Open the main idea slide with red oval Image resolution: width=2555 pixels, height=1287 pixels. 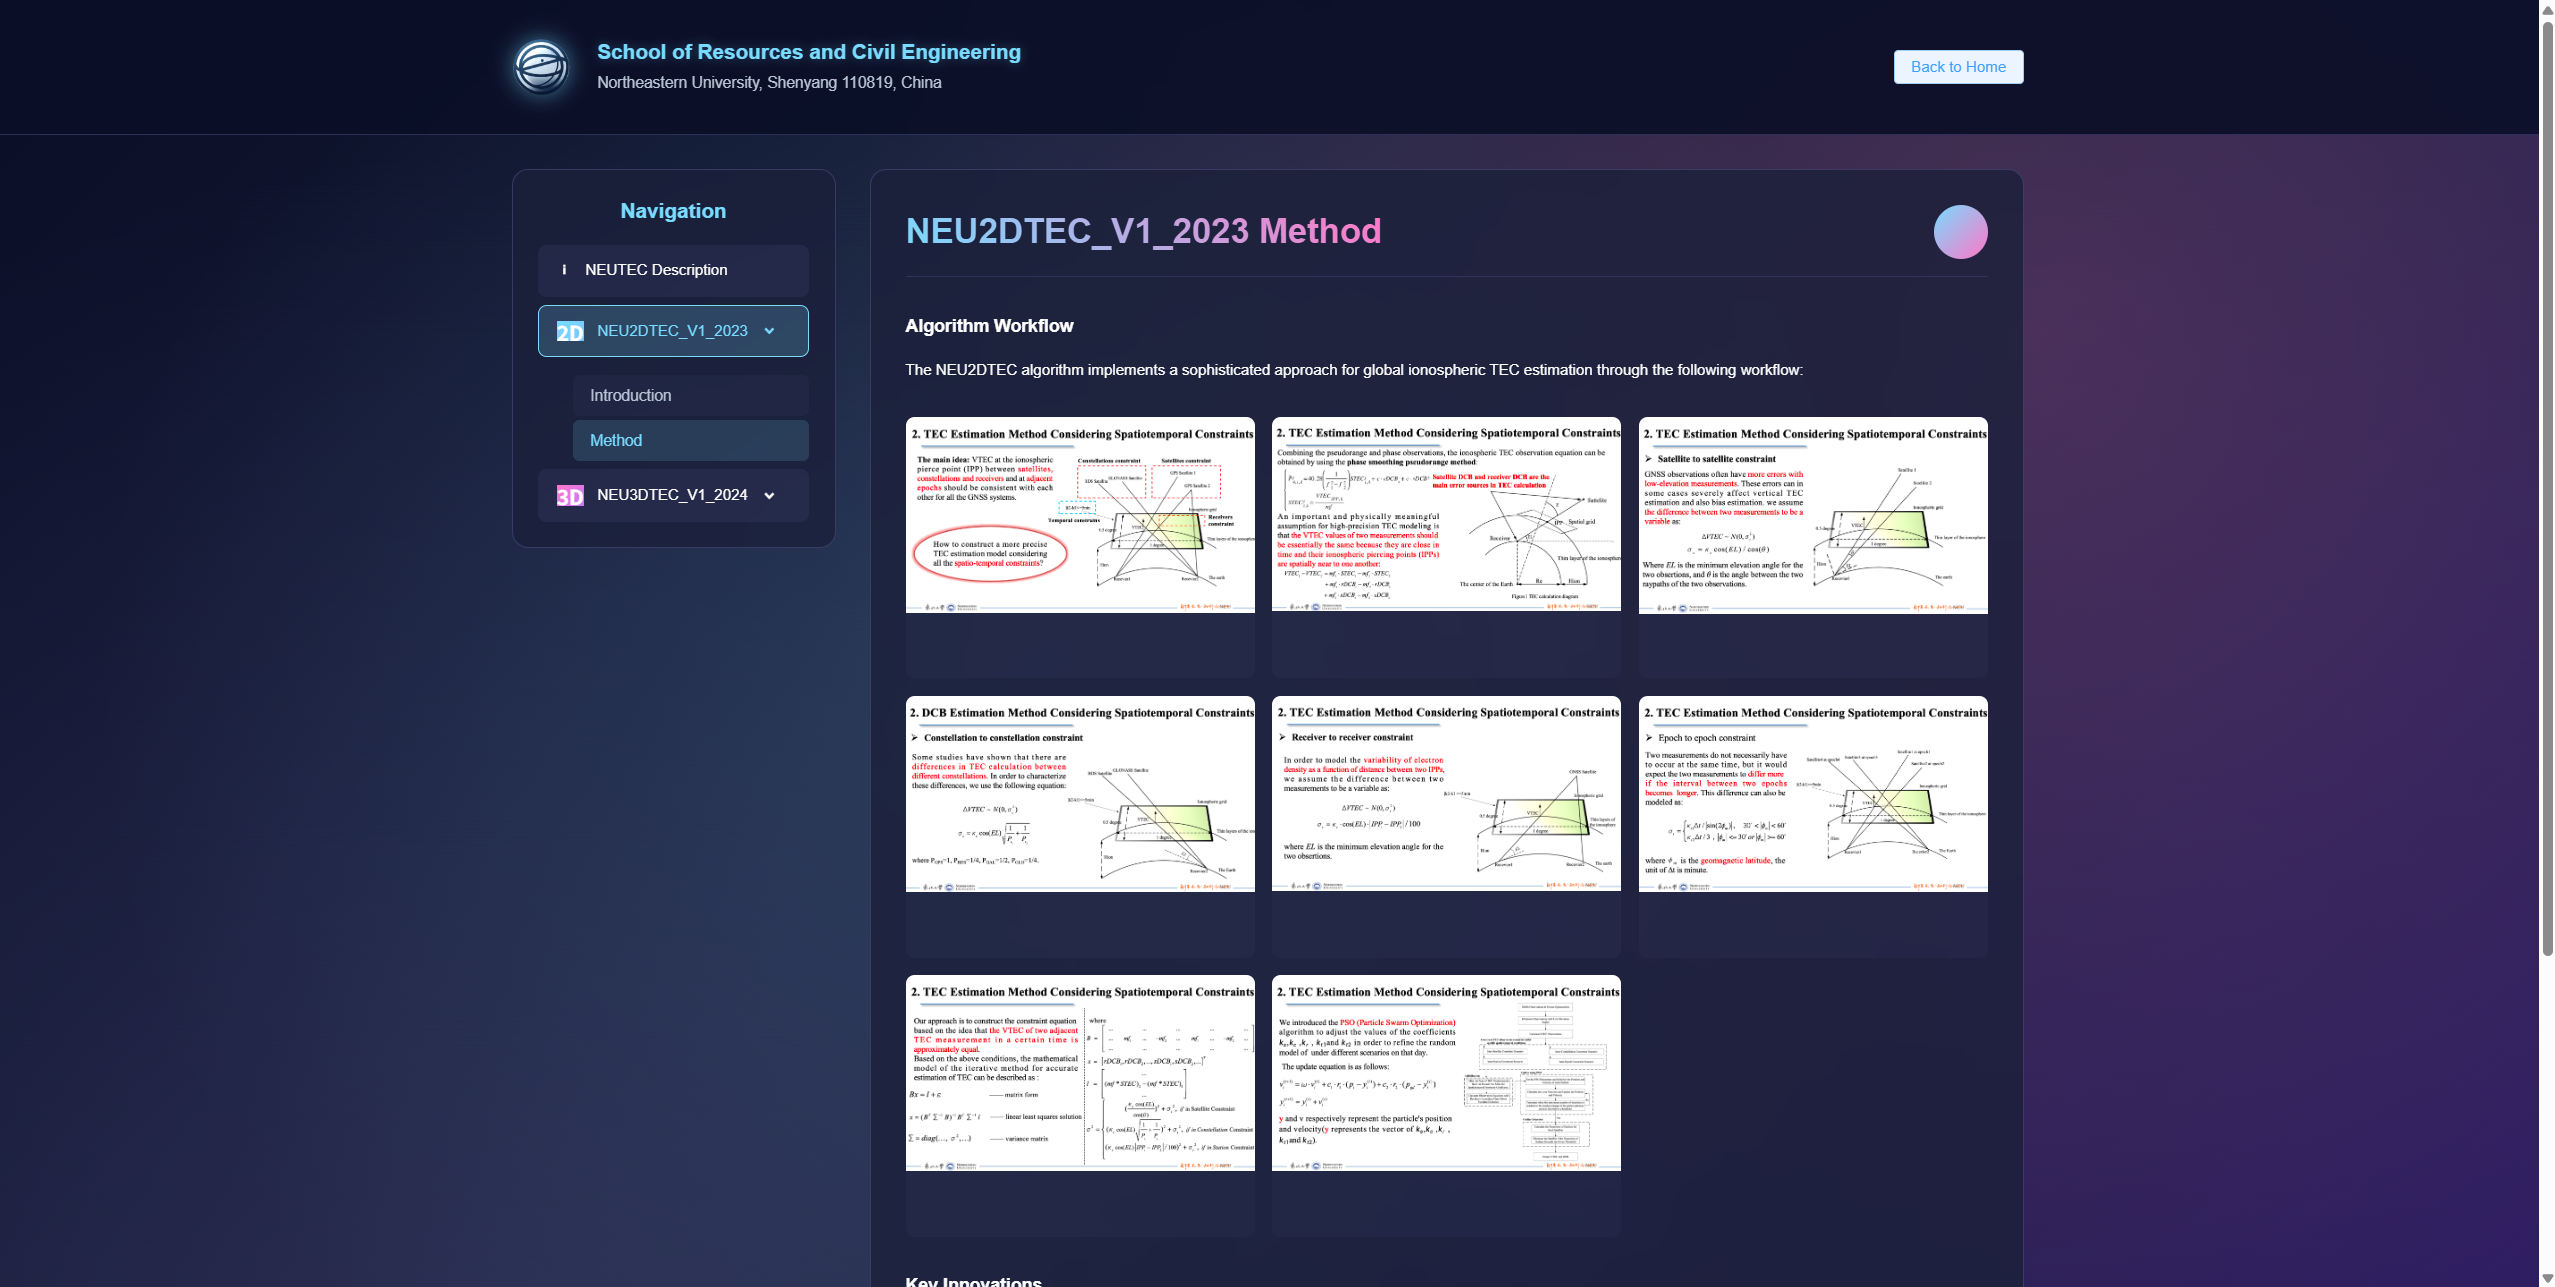click(x=1079, y=515)
